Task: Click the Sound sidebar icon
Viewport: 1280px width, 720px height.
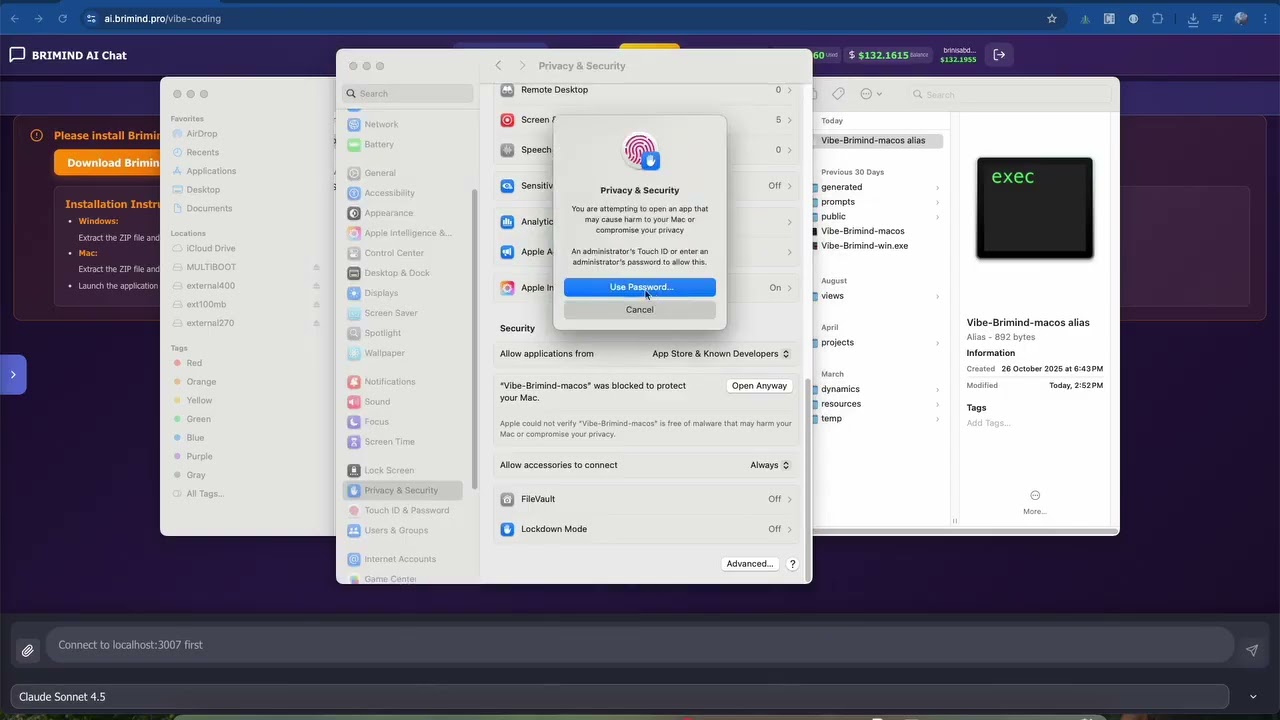Action: tap(354, 402)
